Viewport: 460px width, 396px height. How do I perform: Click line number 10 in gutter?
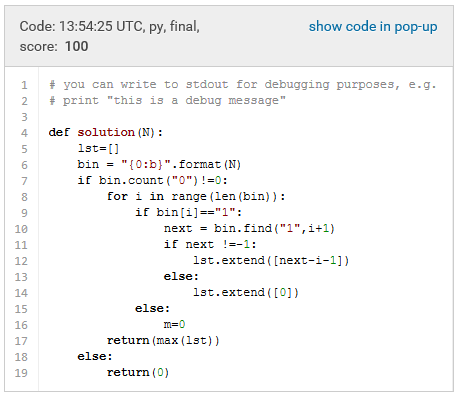click(x=21, y=229)
